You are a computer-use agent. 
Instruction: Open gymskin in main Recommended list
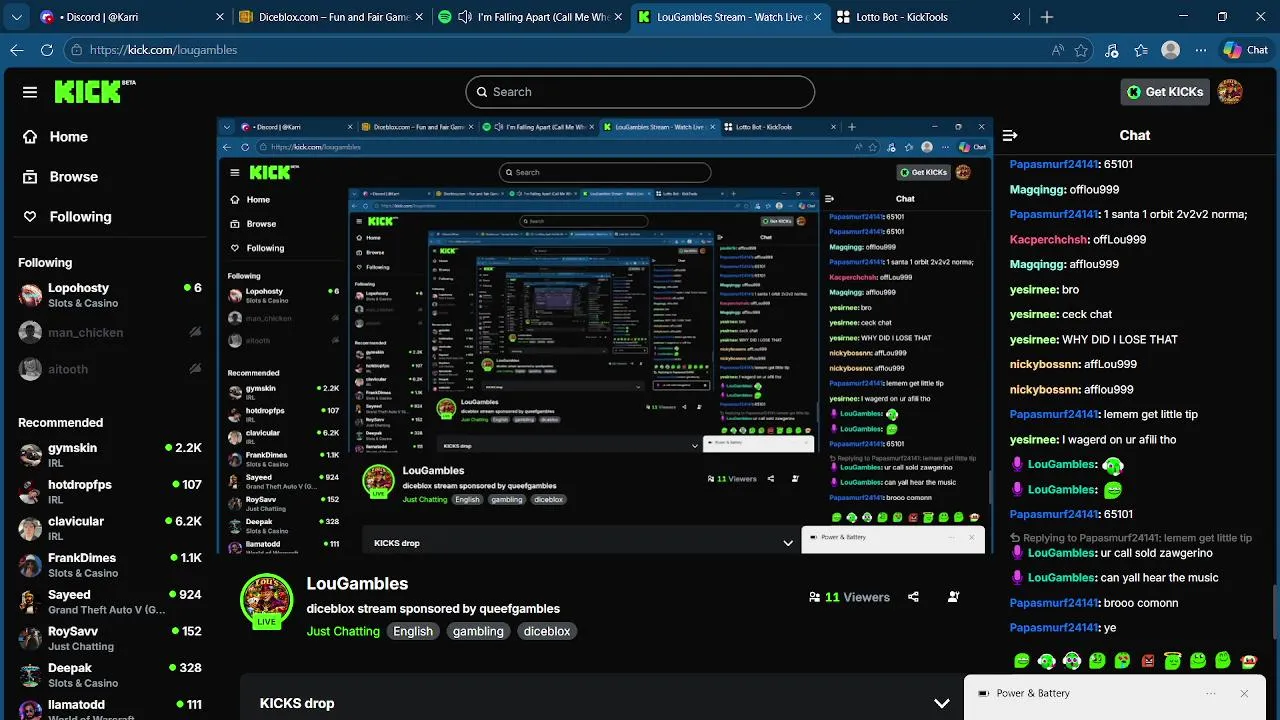coord(110,455)
